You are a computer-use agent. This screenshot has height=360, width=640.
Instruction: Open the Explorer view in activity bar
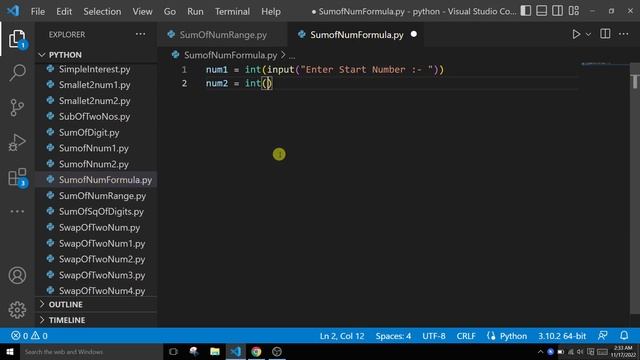click(17, 39)
